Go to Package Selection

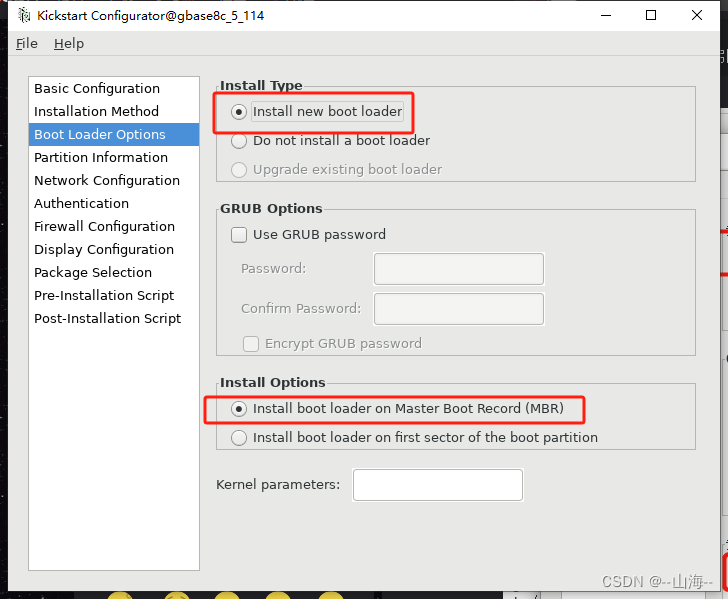click(93, 273)
